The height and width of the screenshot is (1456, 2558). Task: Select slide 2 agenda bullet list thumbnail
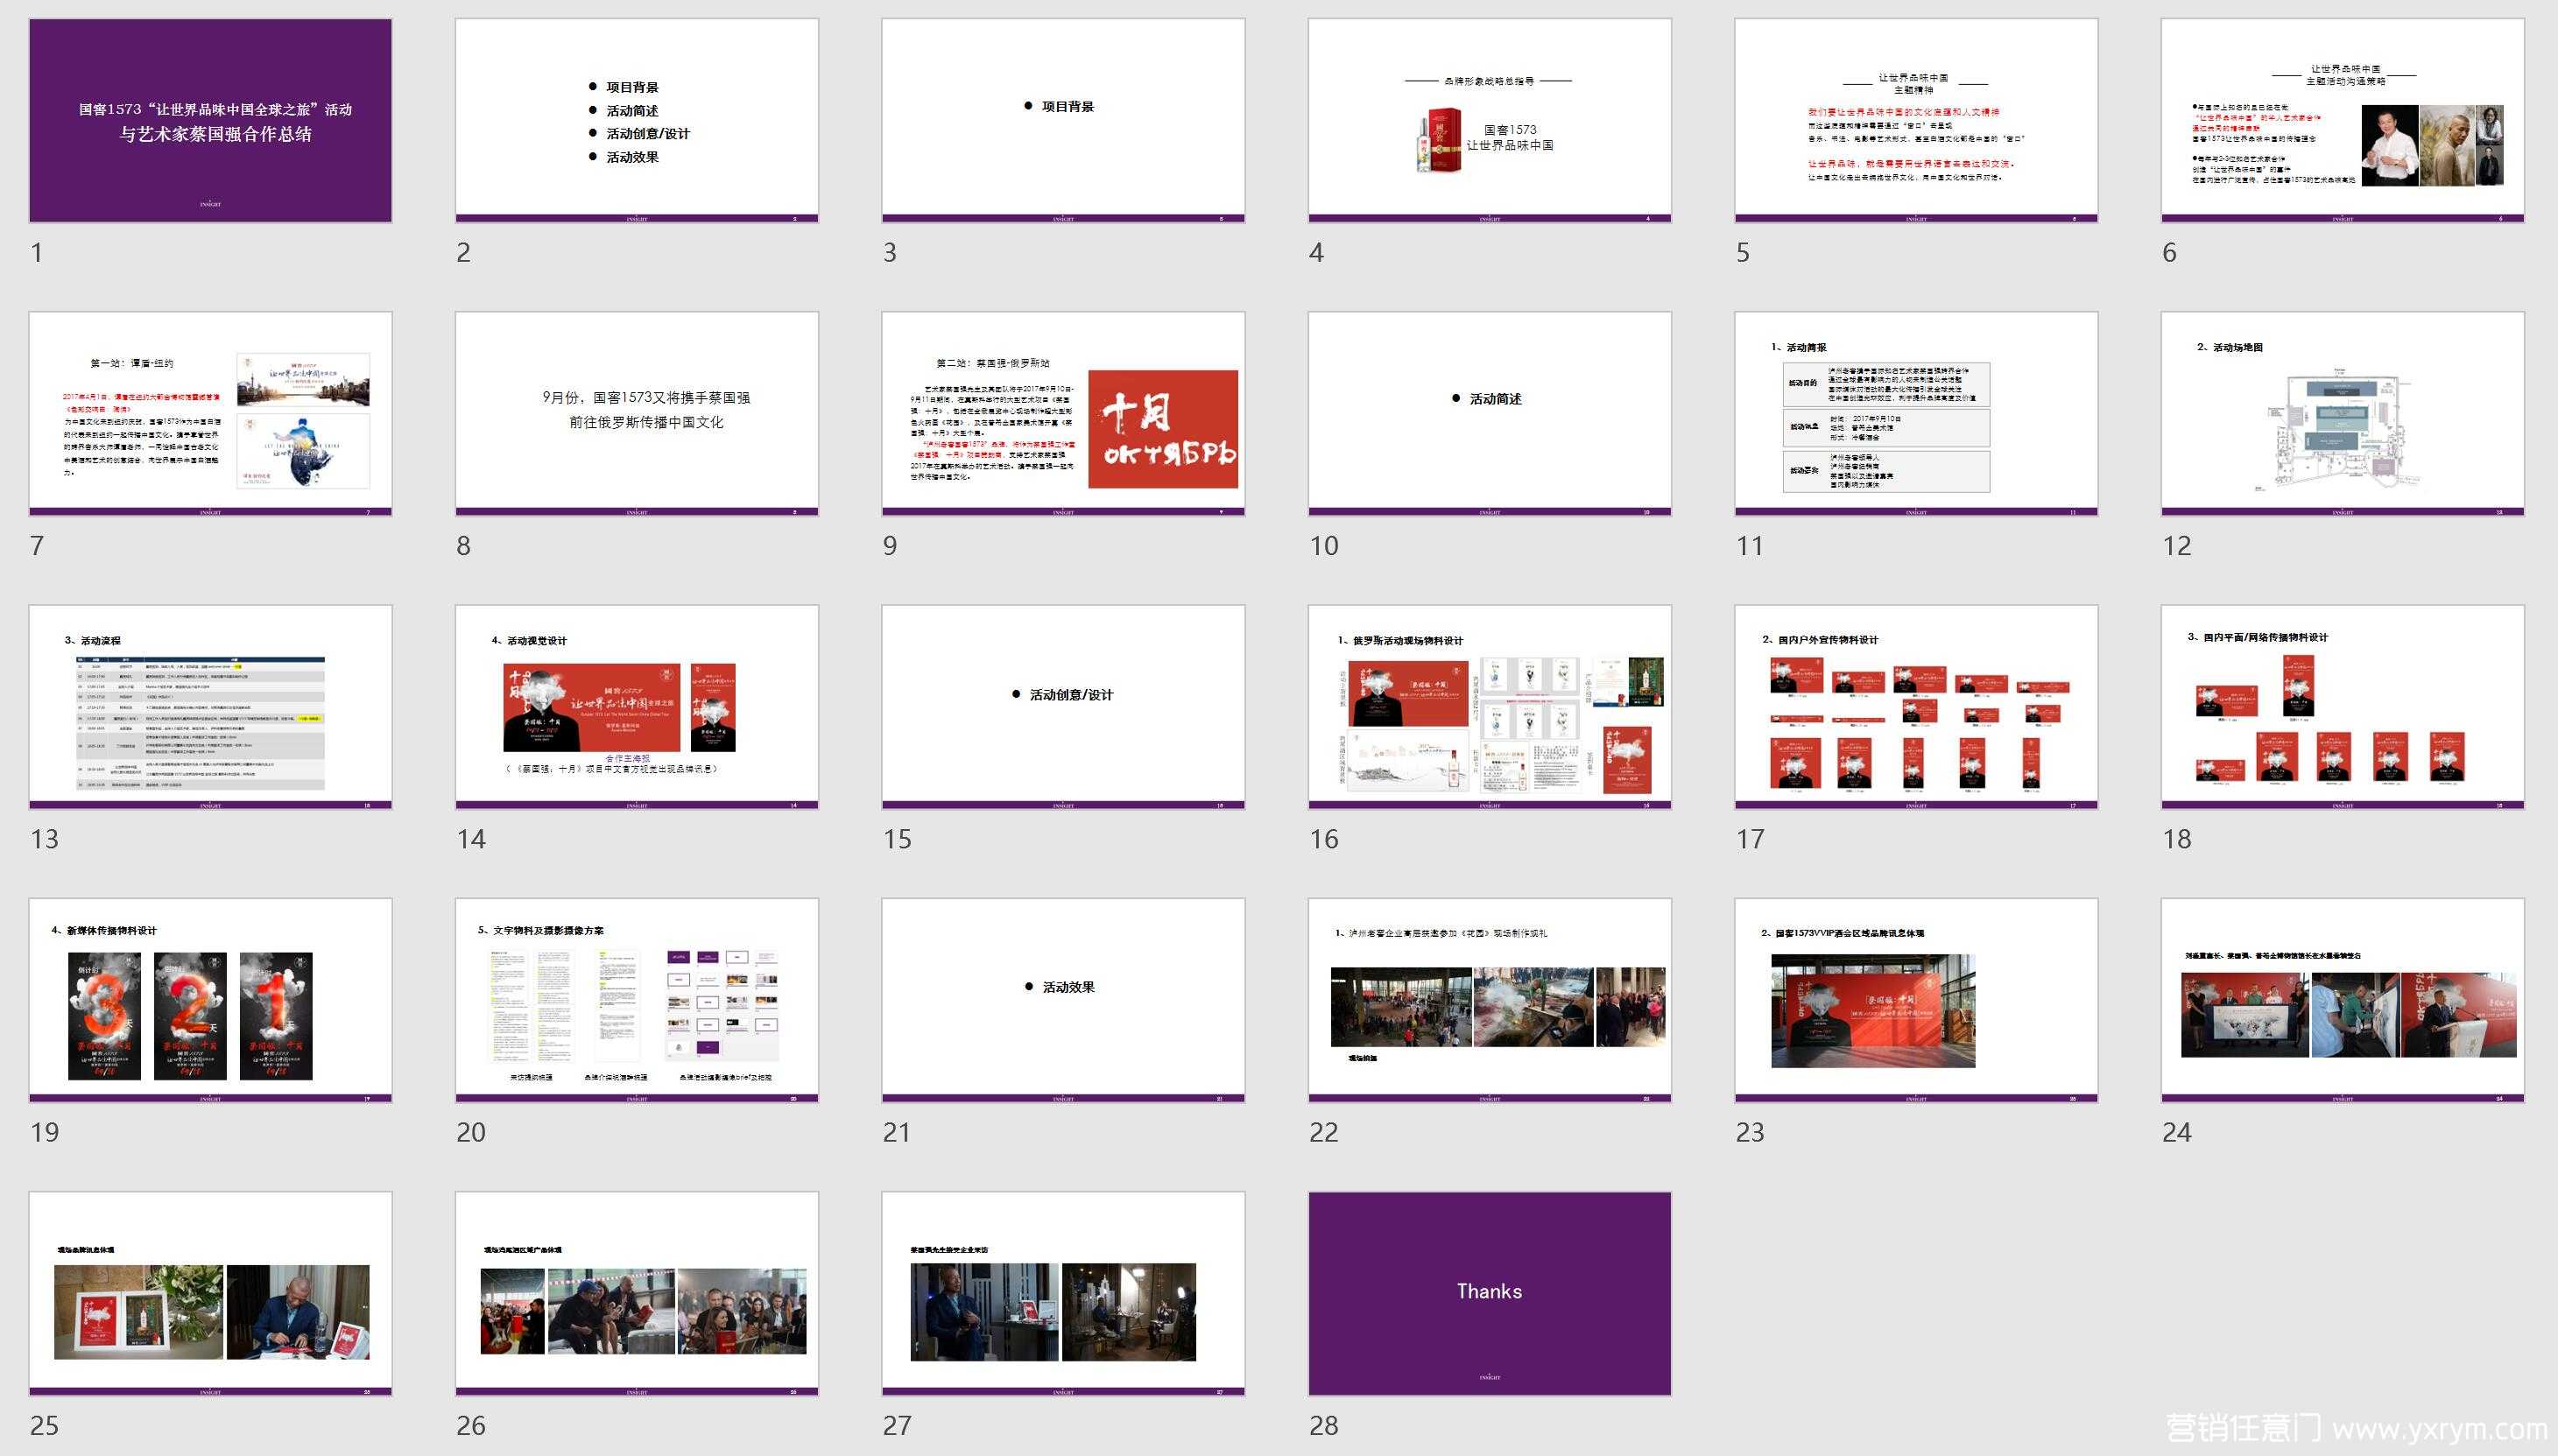[x=636, y=120]
